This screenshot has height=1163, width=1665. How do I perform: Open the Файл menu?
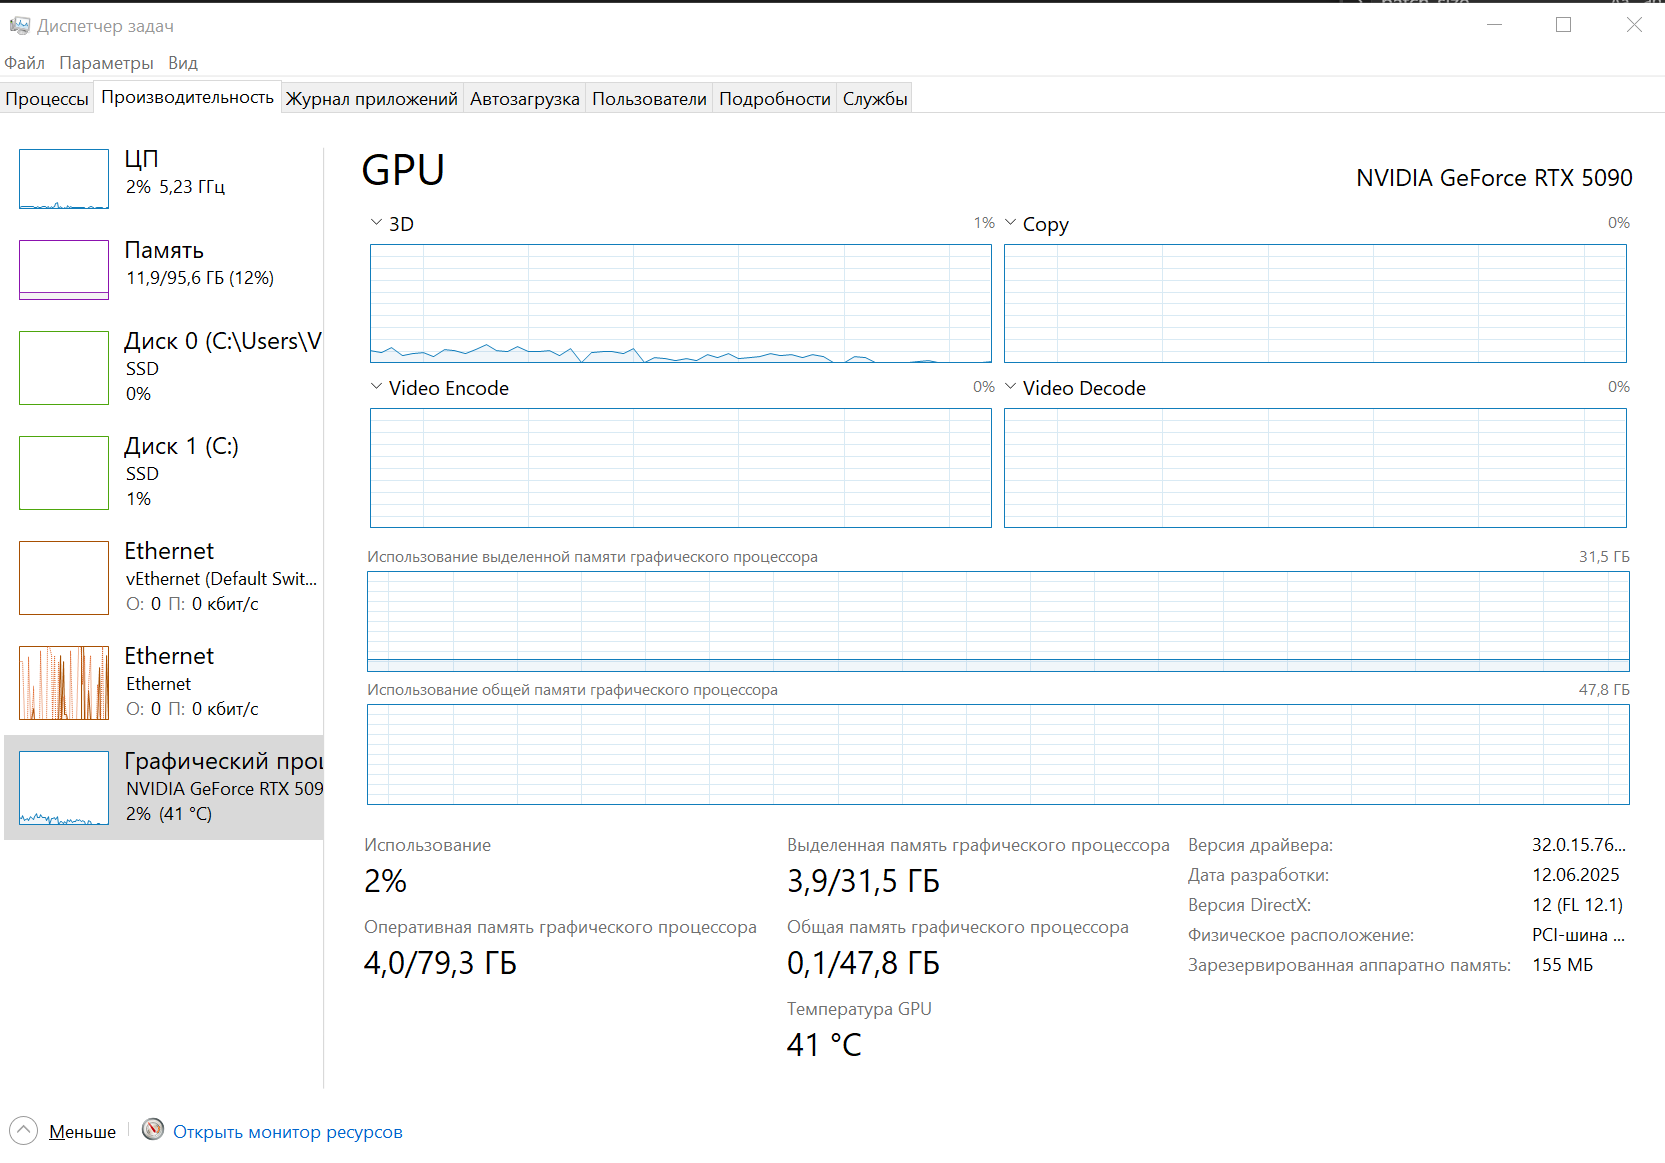click(x=24, y=63)
